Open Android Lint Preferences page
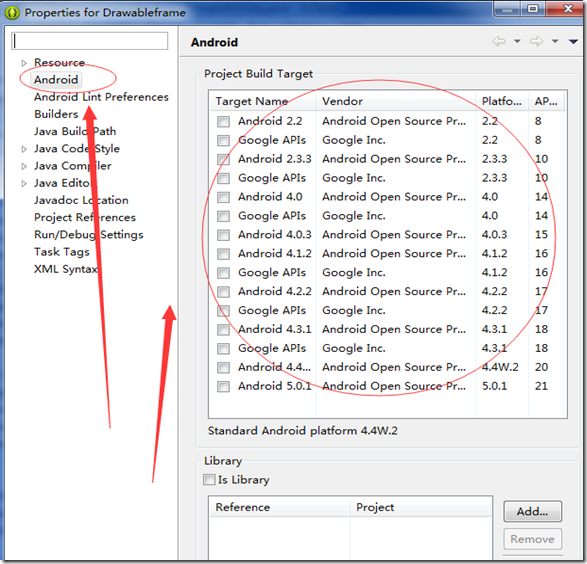Screen dimensions: 587x564 [x=101, y=97]
